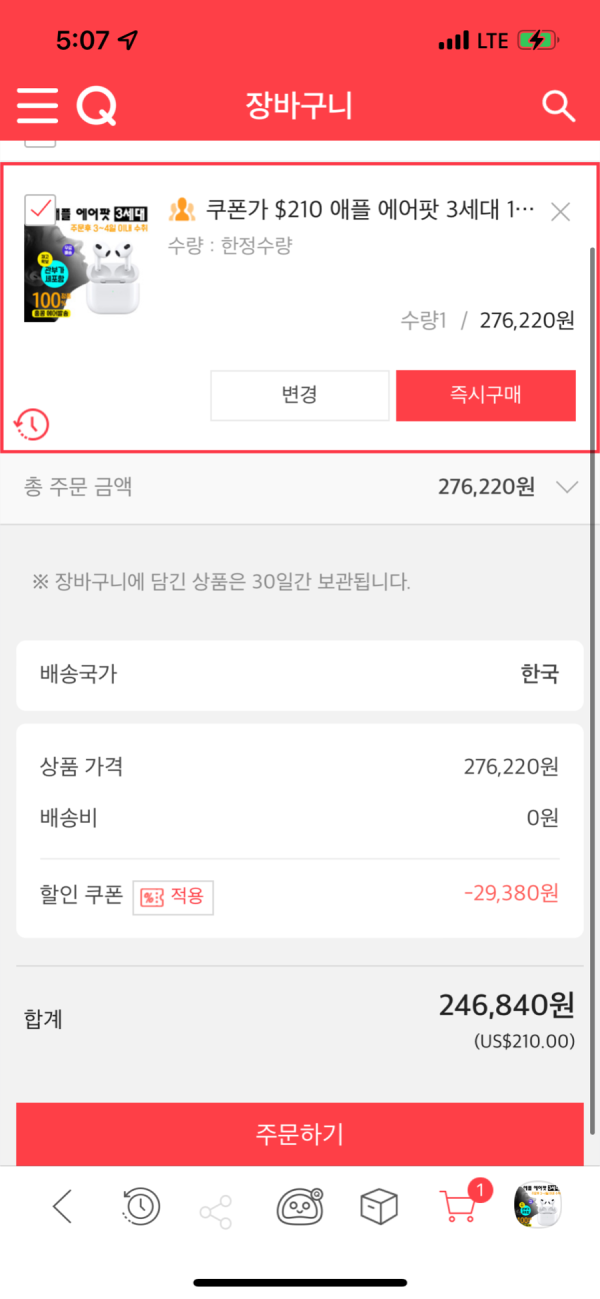The height and width of the screenshot is (1299, 600).
Task: Open search with magnifier icon
Action: tap(557, 105)
